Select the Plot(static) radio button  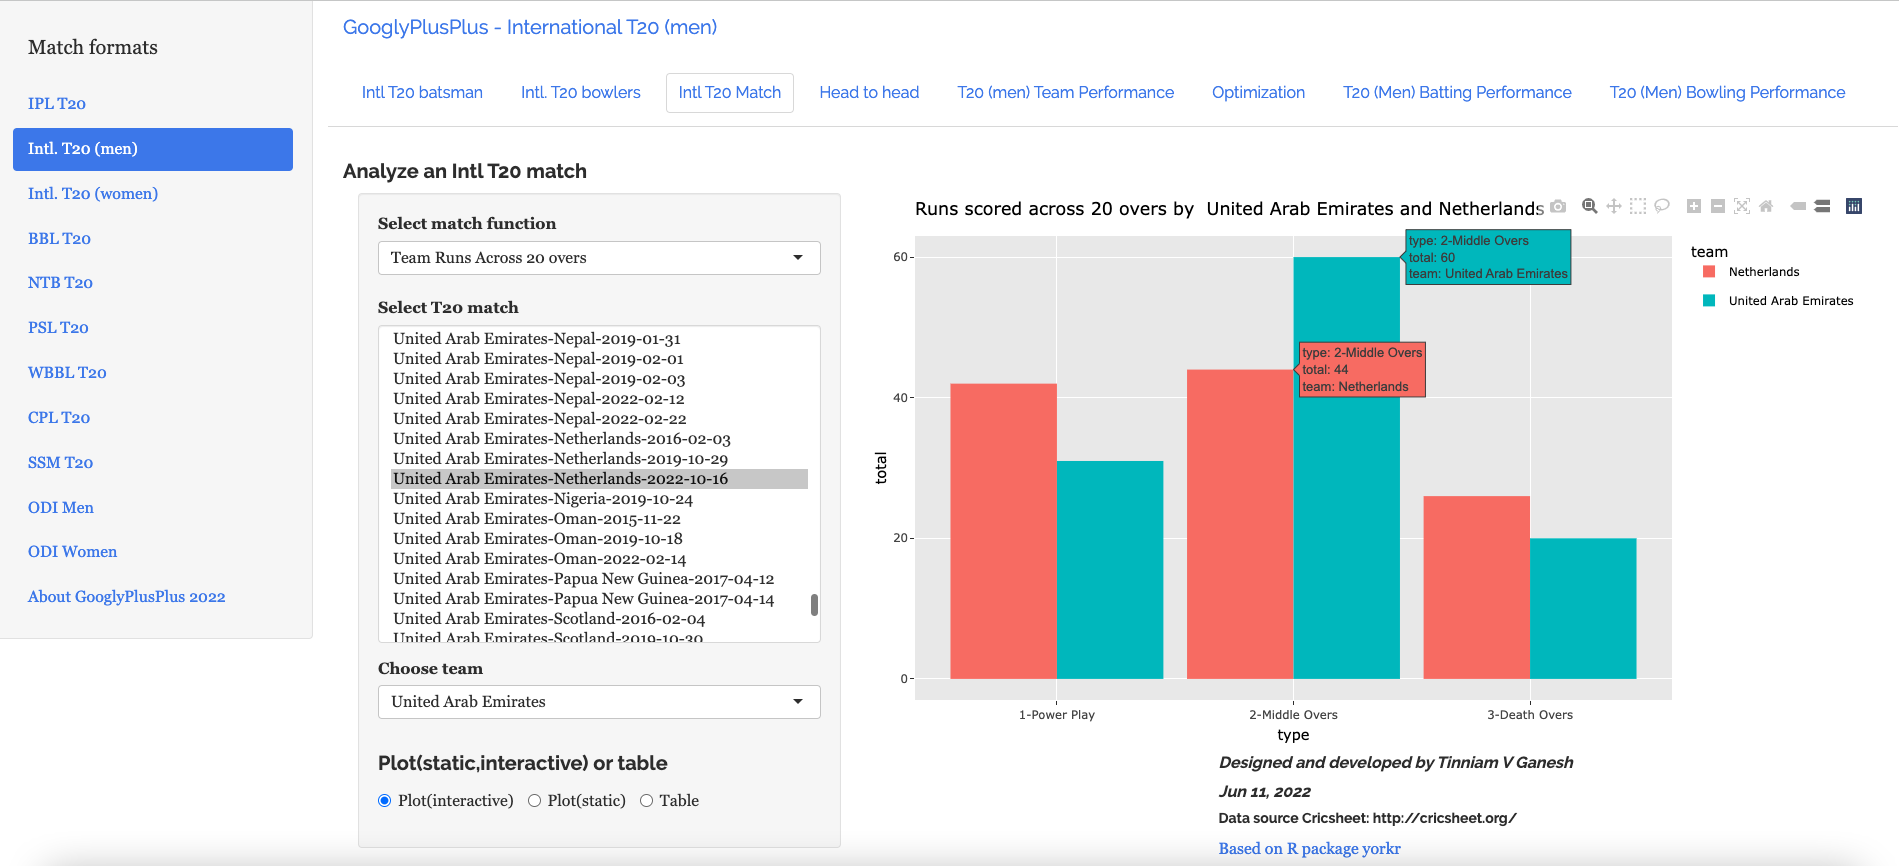[x=535, y=801]
